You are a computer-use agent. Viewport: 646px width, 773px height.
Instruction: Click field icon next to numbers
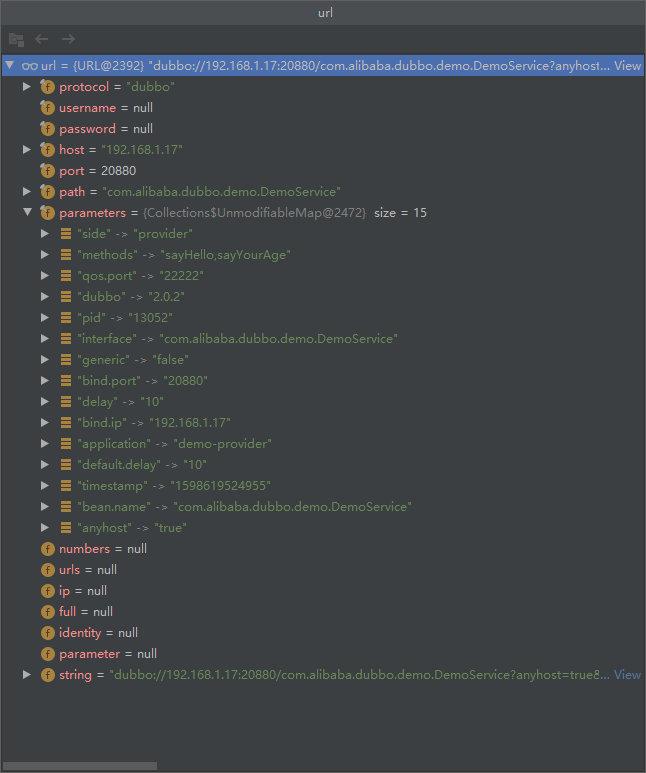[x=47, y=549]
